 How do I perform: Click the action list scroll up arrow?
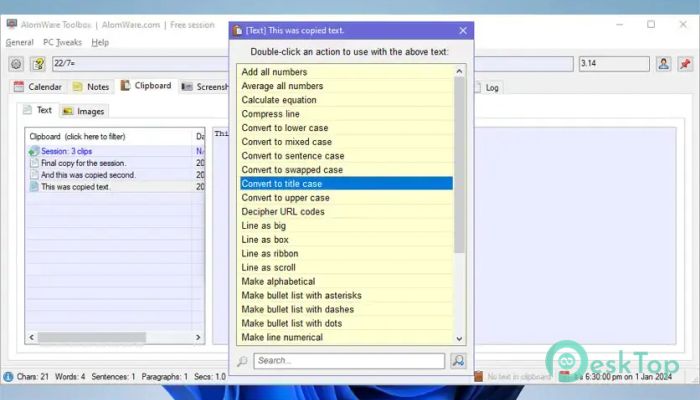(x=459, y=71)
